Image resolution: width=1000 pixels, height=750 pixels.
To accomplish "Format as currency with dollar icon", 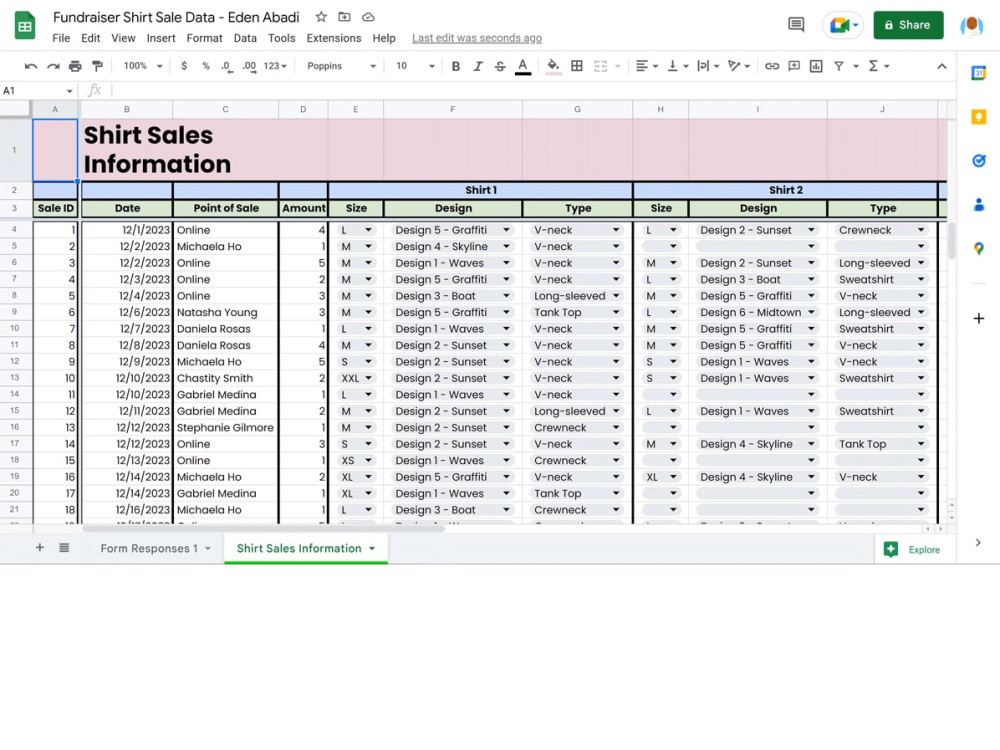I will [x=184, y=66].
